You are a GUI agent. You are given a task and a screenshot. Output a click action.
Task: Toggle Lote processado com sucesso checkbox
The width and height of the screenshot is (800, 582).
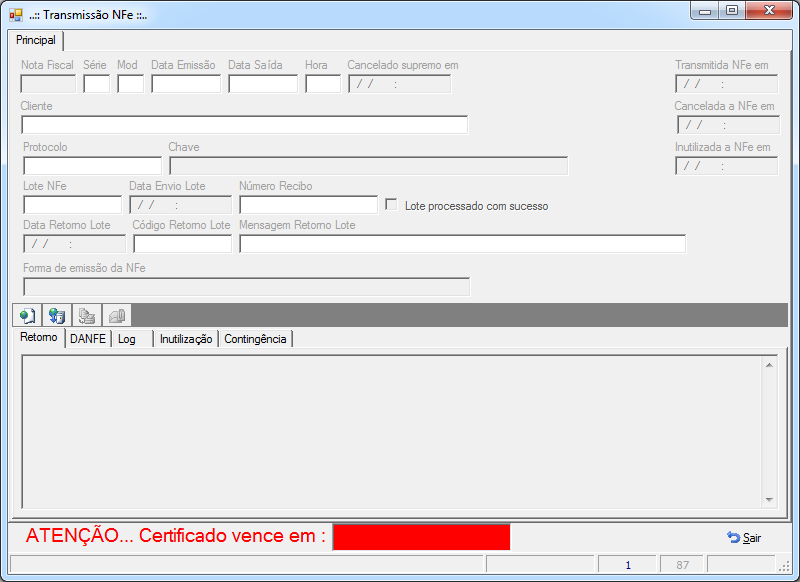391,205
